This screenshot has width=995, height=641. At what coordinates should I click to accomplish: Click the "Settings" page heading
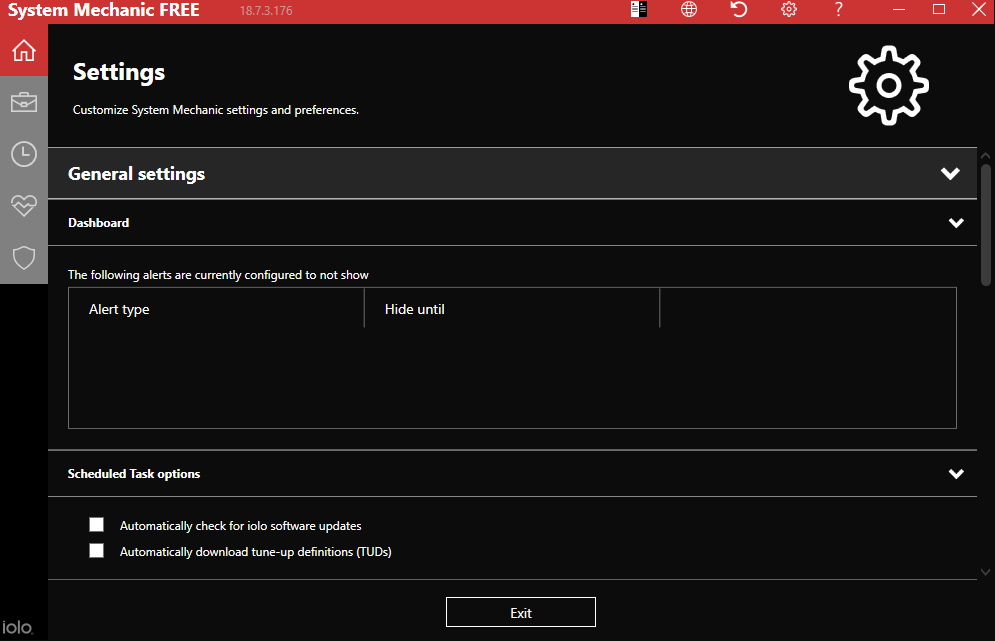(x=119, y=72)
